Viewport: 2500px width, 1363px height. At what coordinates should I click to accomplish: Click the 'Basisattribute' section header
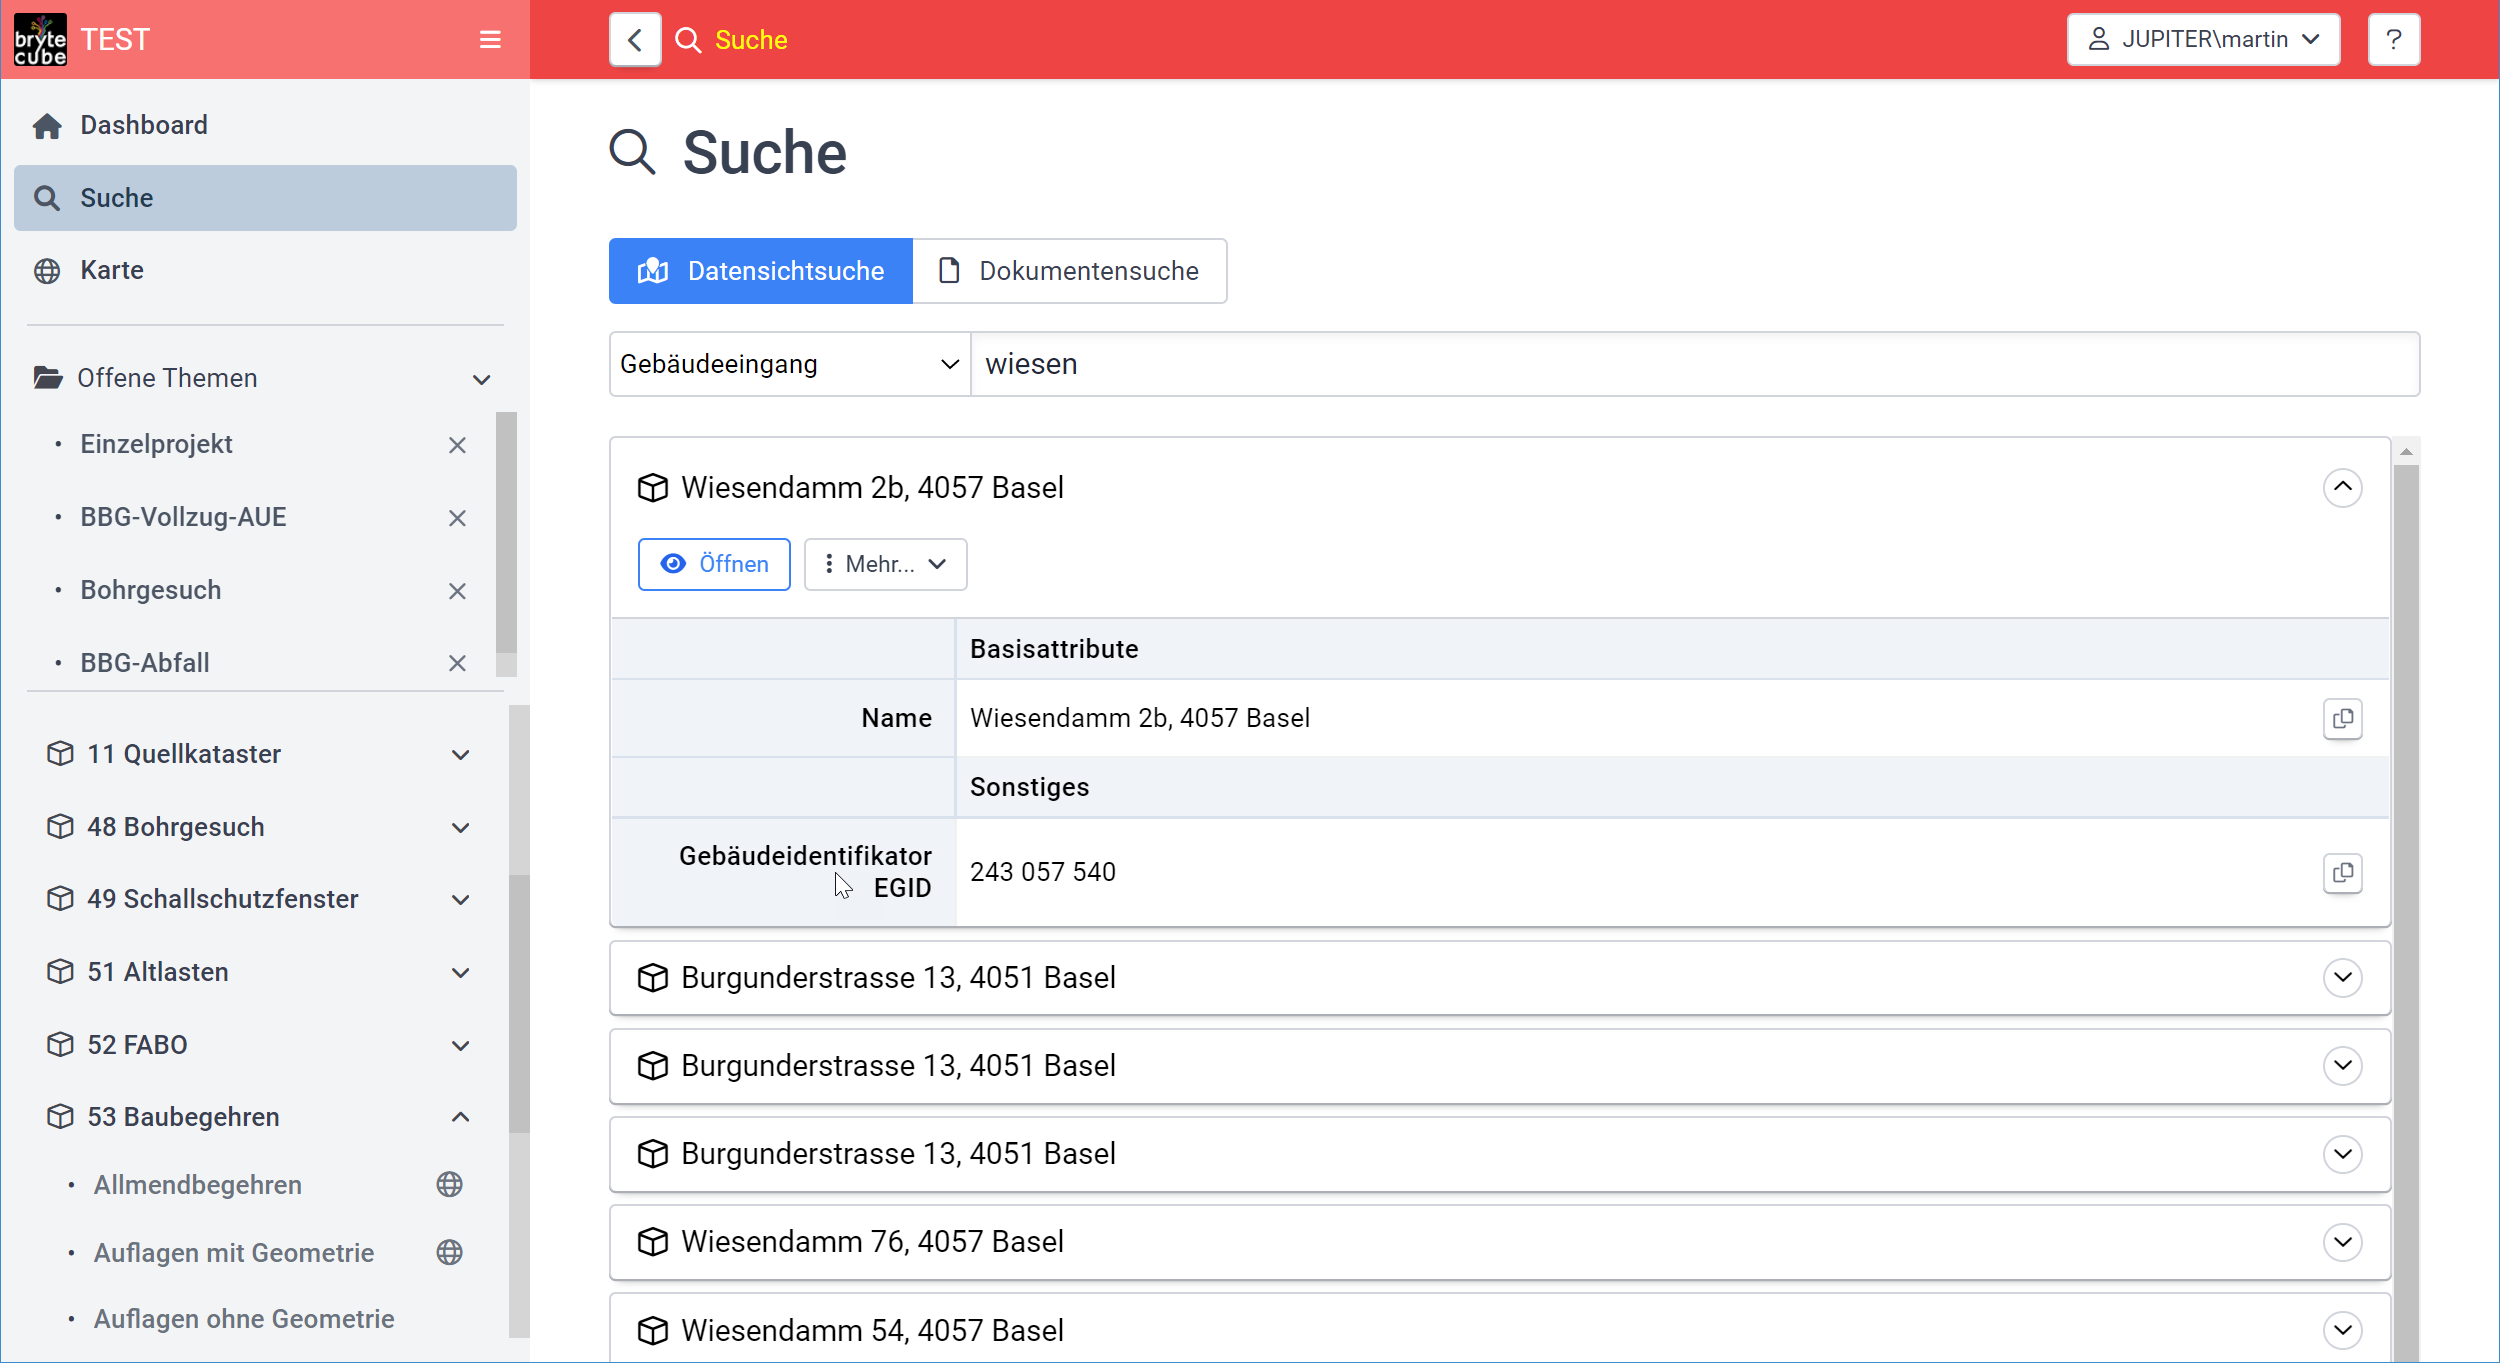coord(1054,649)
